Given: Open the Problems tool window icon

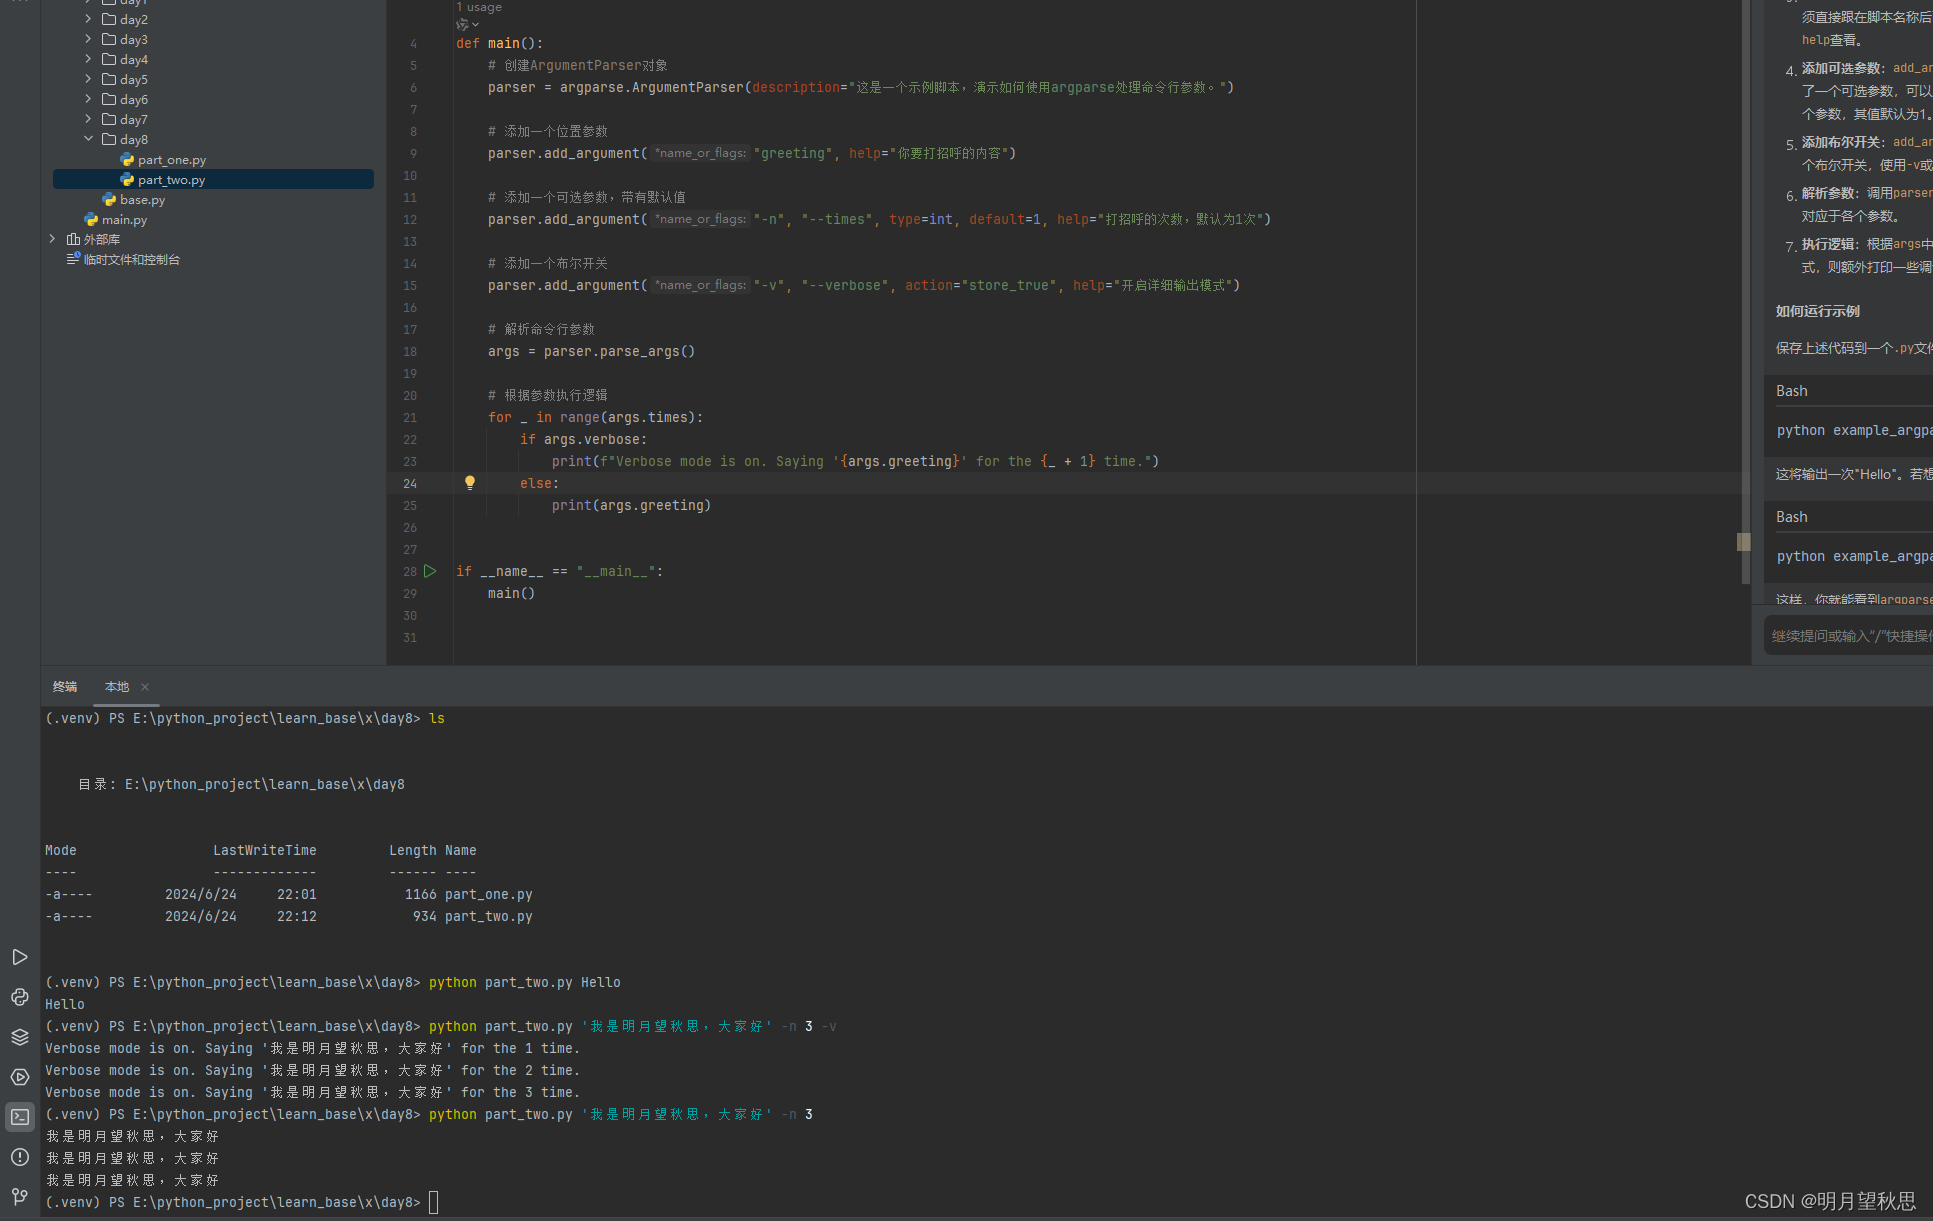Looking at the screenshot, I should 19,1157.
